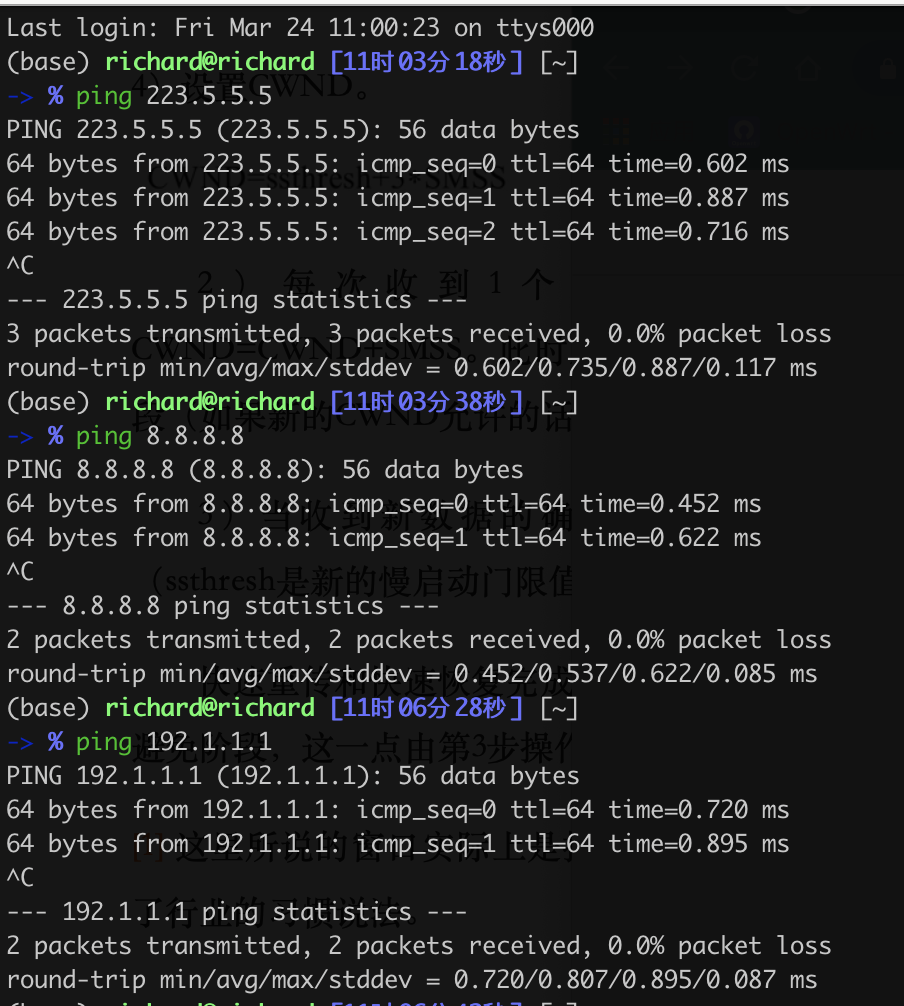Click the faint browser home icon

click(x=808, y=68)
